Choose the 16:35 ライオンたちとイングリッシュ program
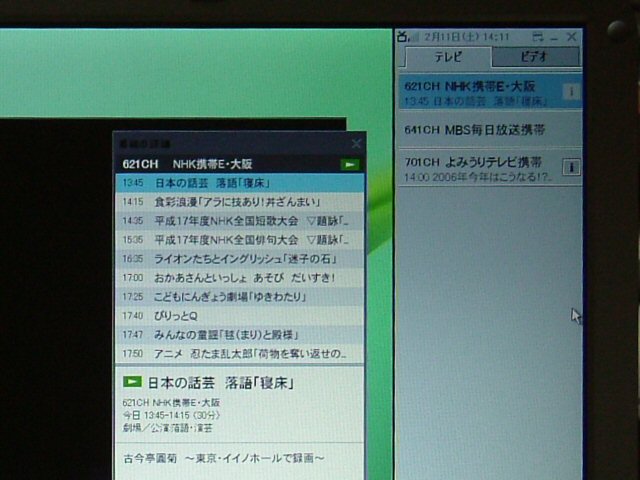 pyautogui.click(x=238, y=259)
